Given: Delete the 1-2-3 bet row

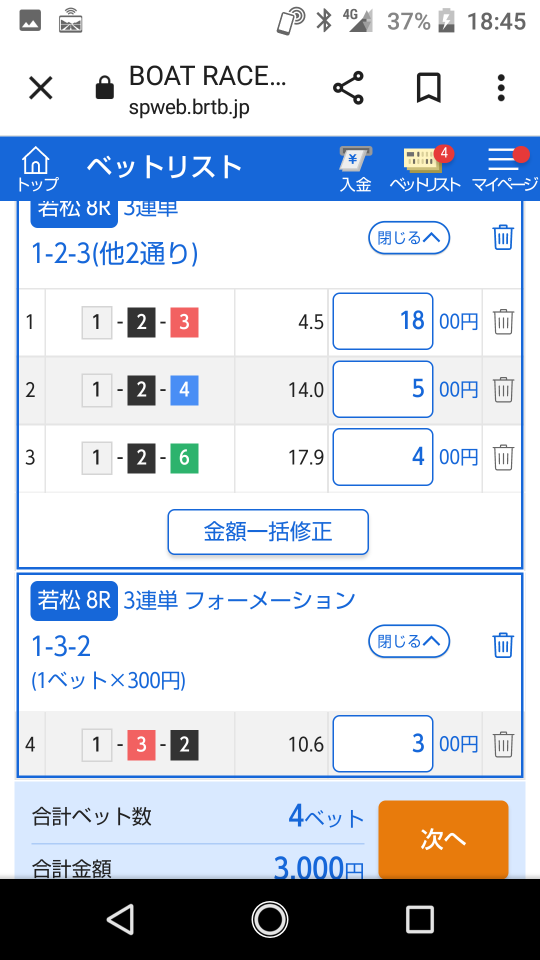Looking at the screenshot, I should point(503,321).
